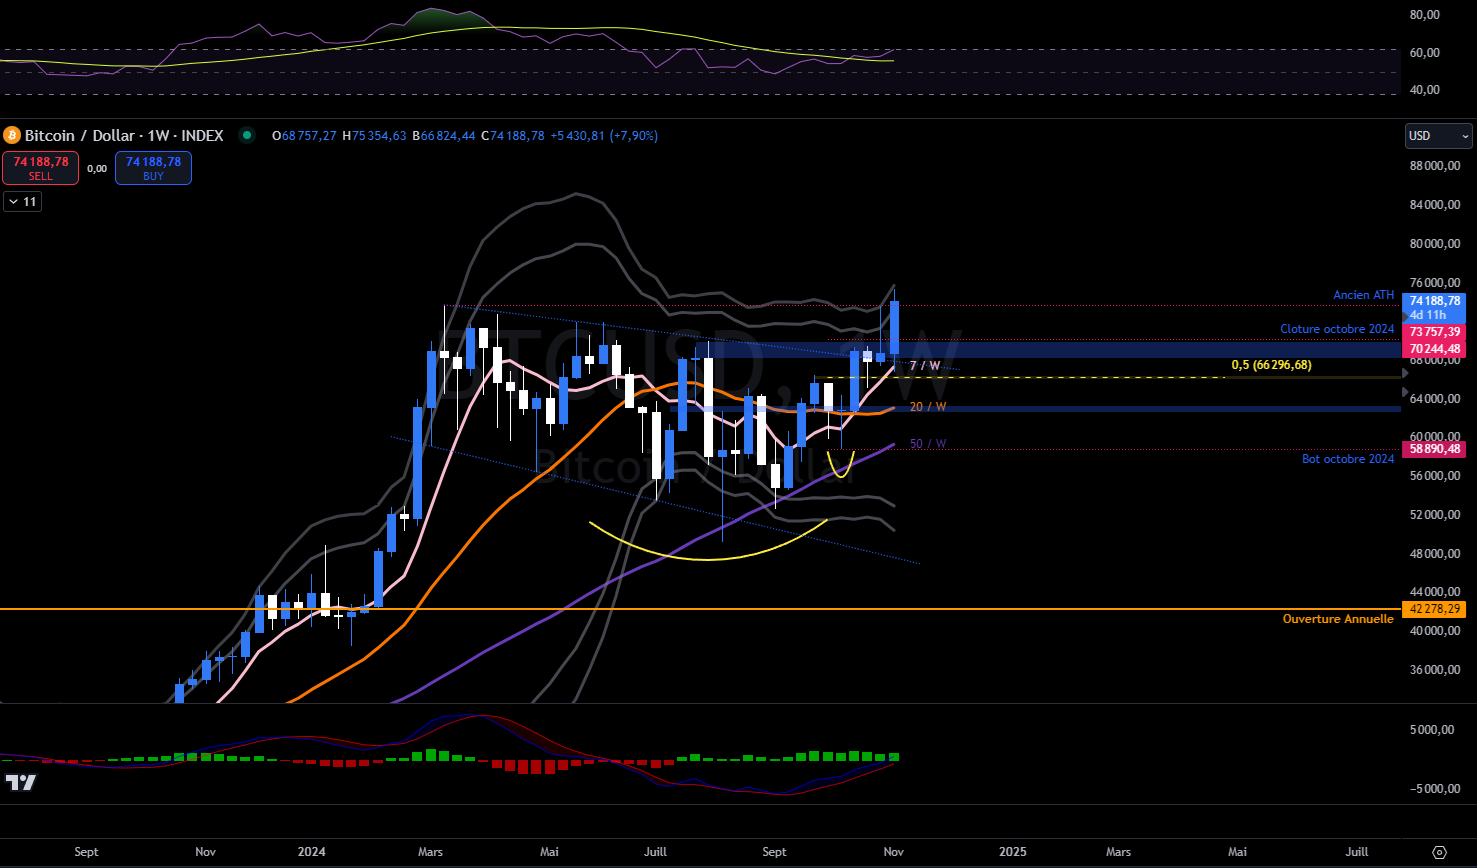Screen dimensions: 1477x868
Task: Click the '2024' marker on time axis
Action: point(311,852)
